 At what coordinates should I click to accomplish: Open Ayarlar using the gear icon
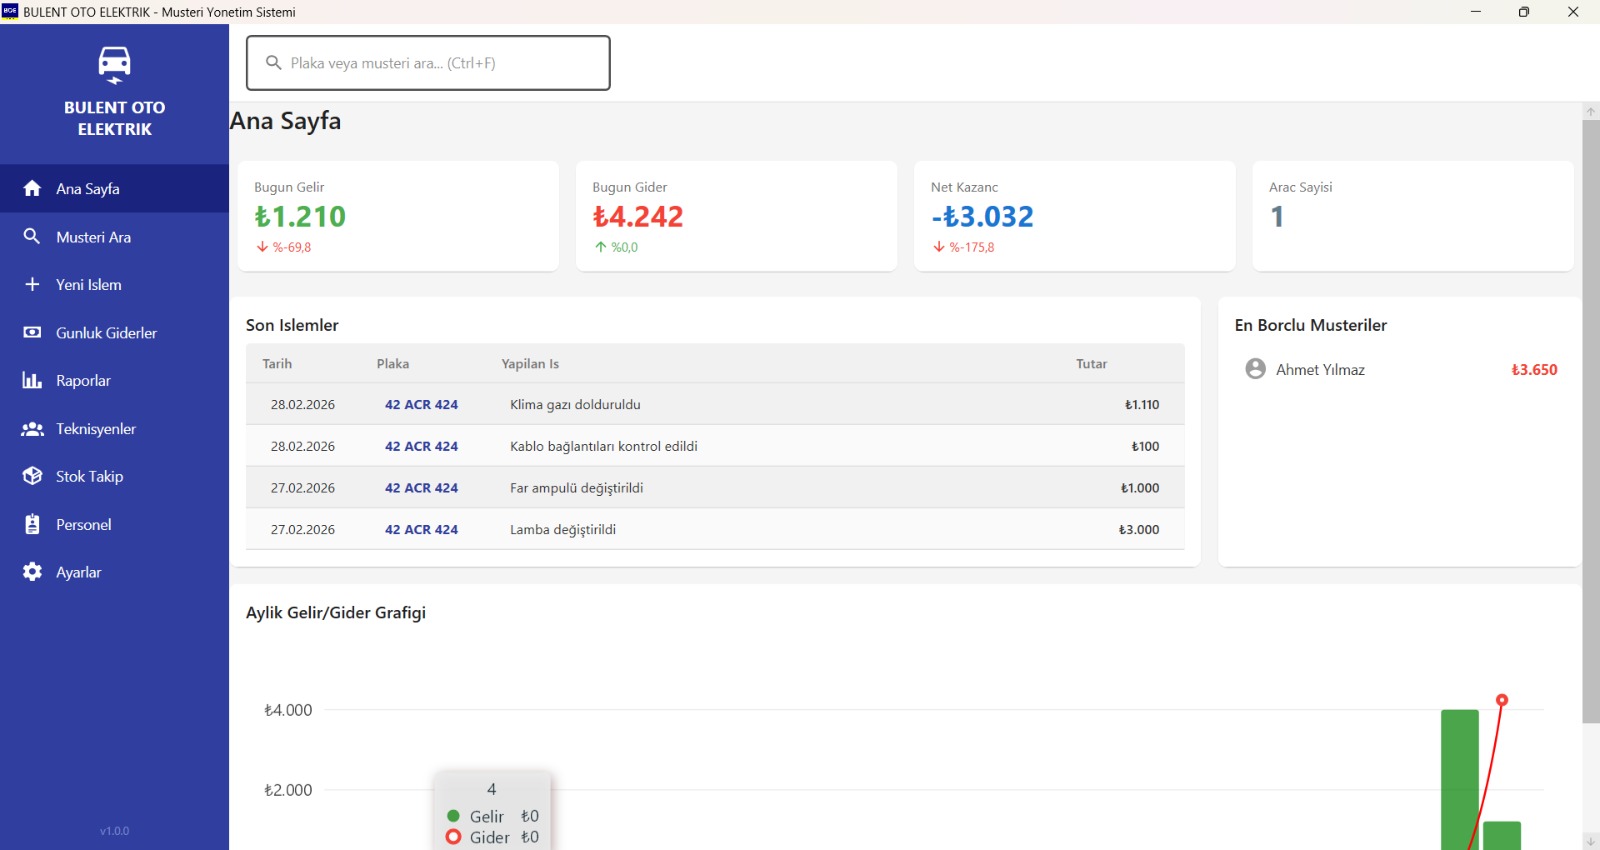32,572
